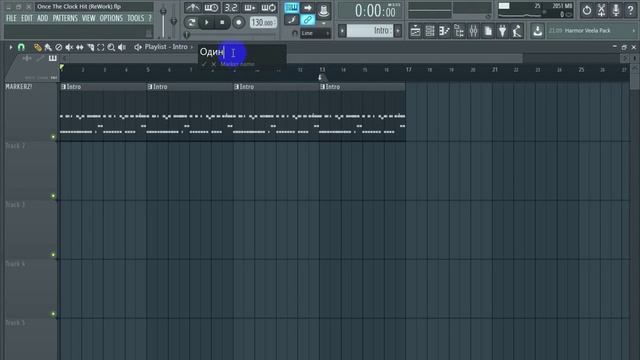Accept the marker name with check mark

204,64
